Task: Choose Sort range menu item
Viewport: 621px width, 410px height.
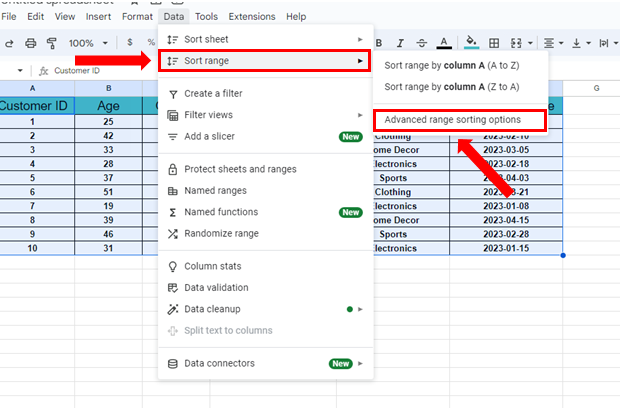Action: point(265,61)
